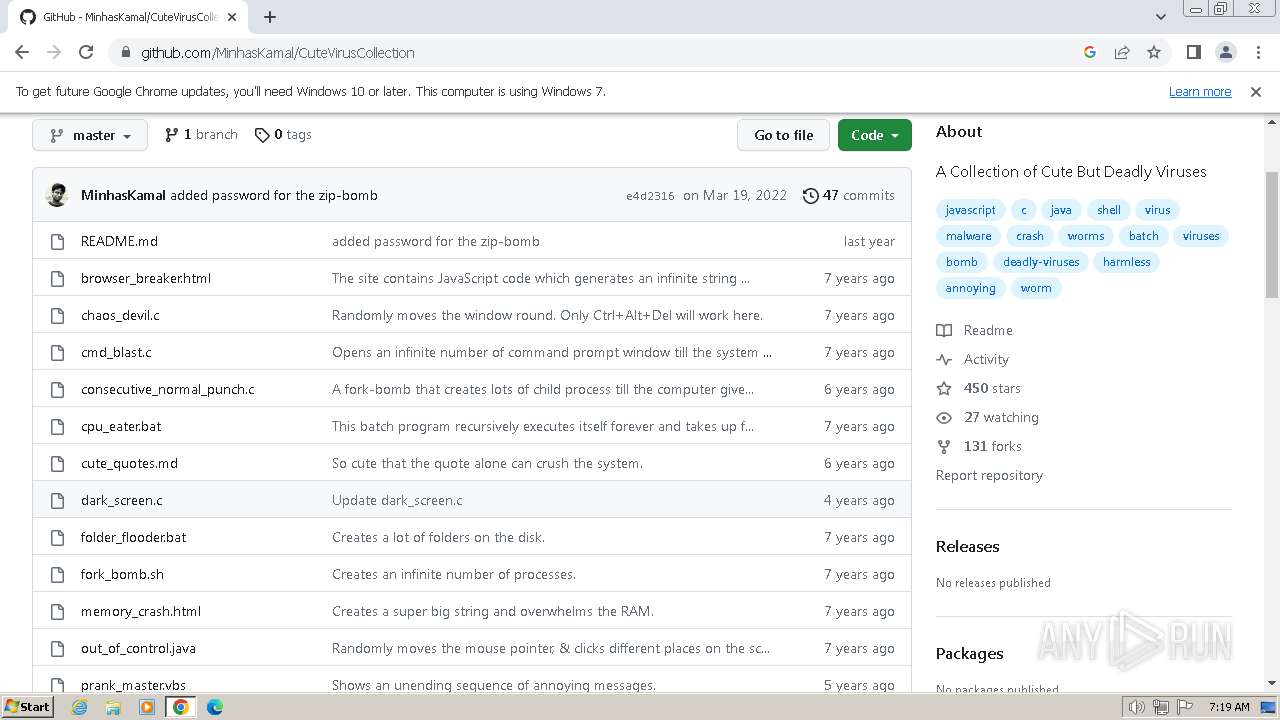Screen dimensions: 1280x720
Task: Open folder_flooder.bat file
Action: tap(134, 537)
